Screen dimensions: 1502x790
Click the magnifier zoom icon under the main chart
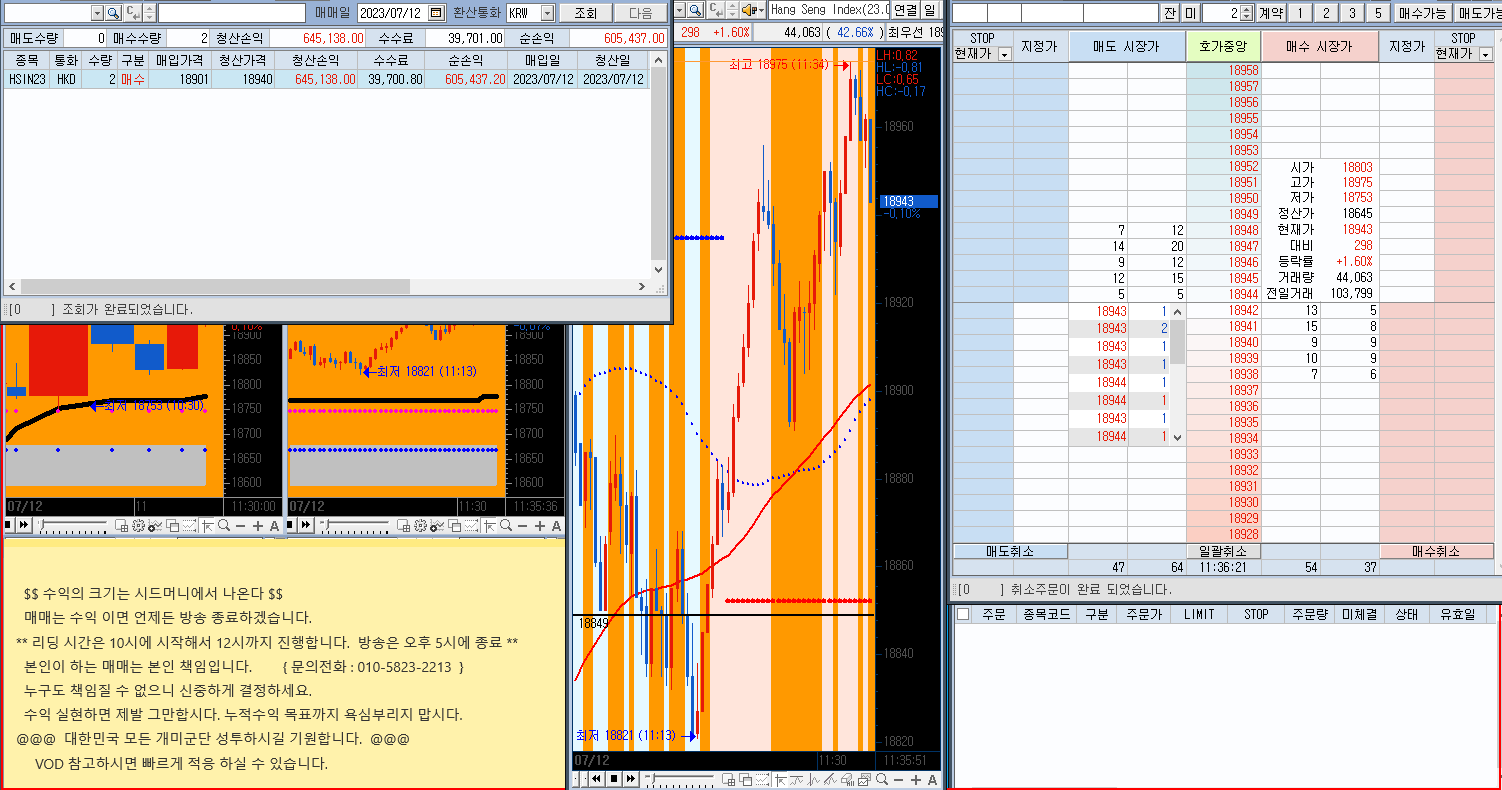(x=882, y=779)
